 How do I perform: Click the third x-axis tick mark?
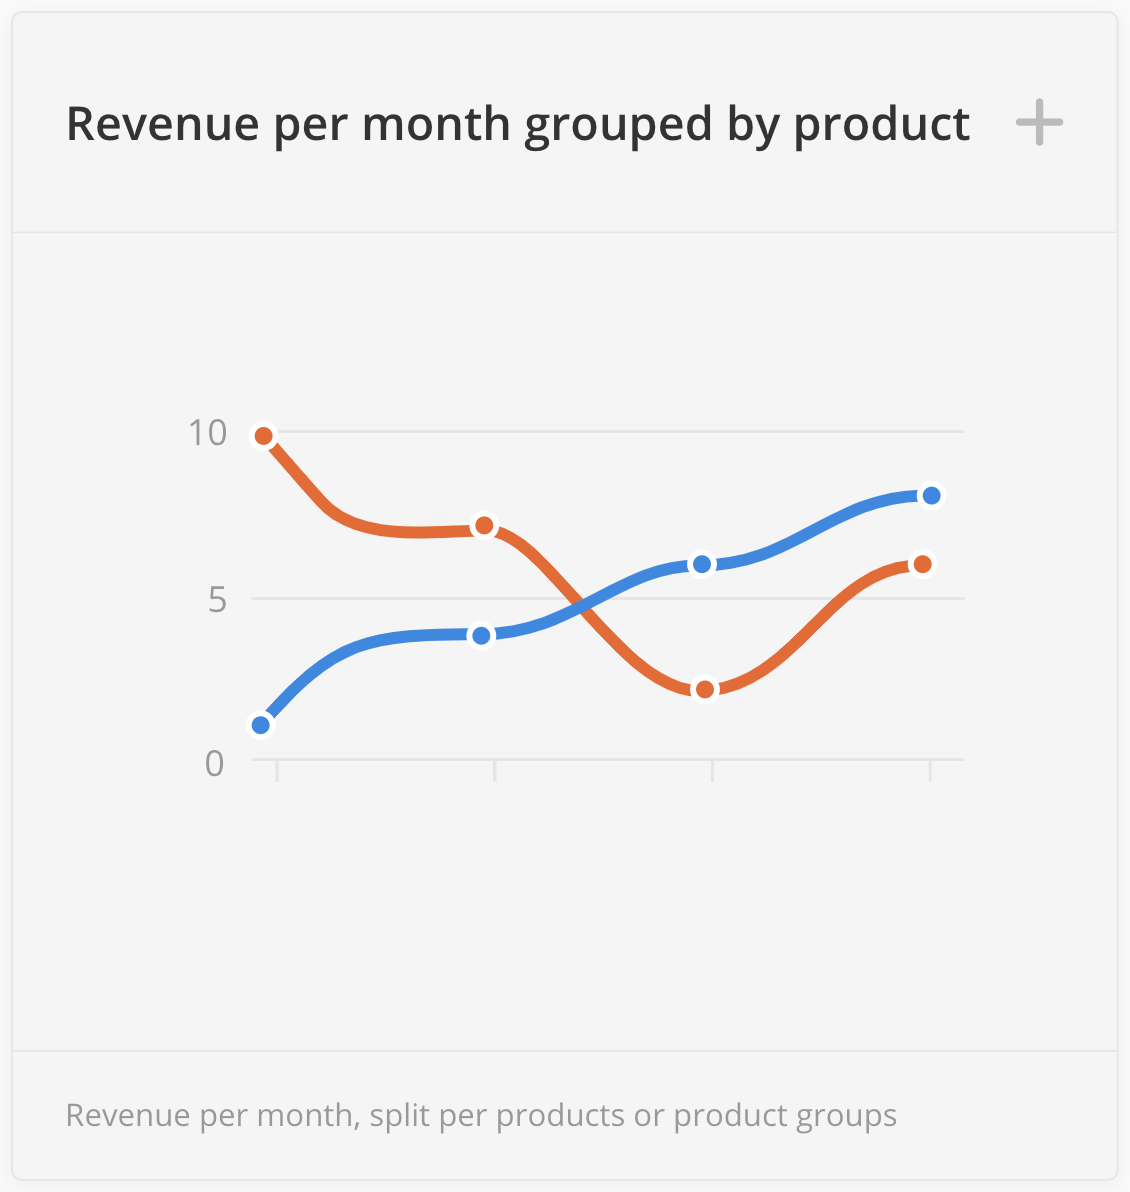tap(712, 770)
